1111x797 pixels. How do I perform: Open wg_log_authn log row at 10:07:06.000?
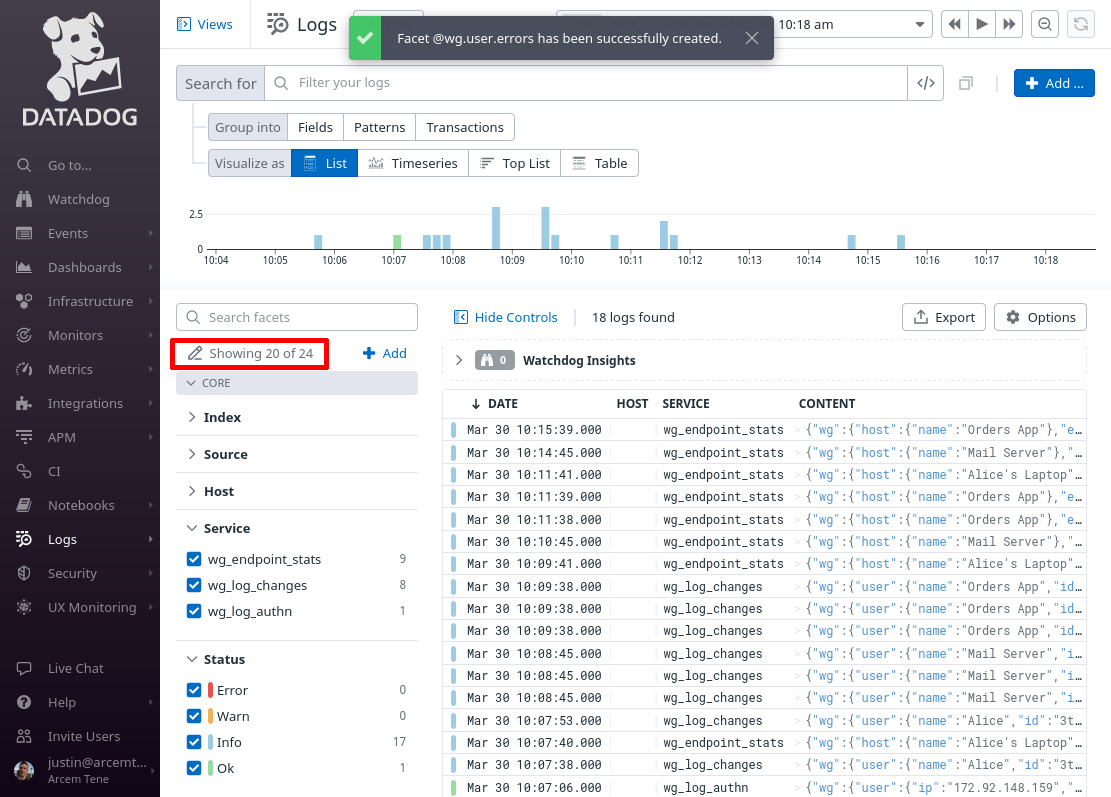tap(765, 787)
